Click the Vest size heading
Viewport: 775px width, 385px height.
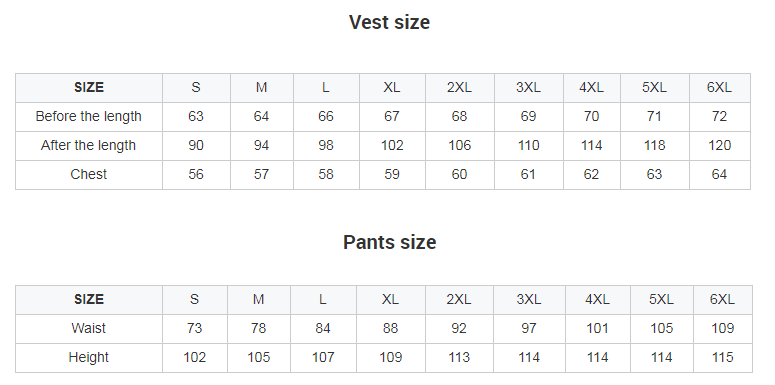tap(389, 22)
